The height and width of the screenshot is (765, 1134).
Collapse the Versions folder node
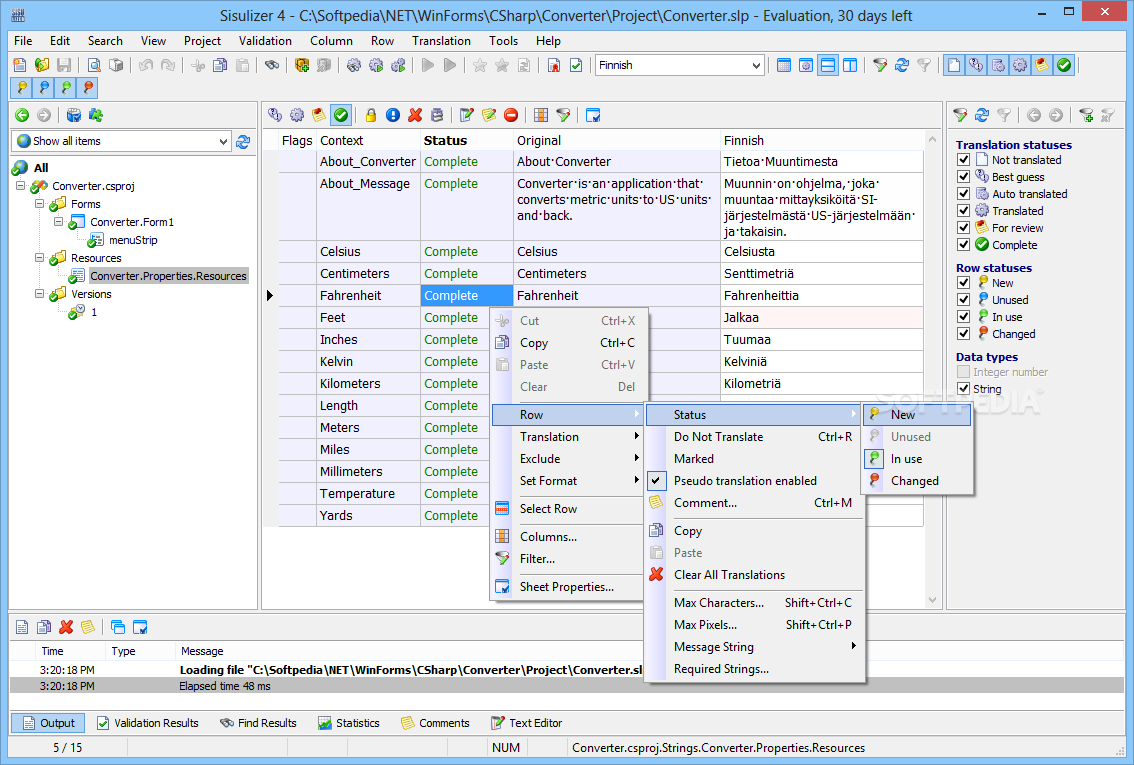(39, 294)
